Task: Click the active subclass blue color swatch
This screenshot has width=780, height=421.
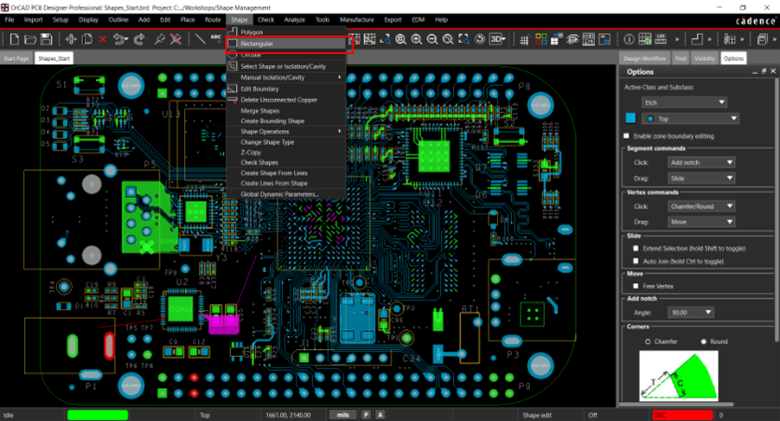Action: coord(631,118)
